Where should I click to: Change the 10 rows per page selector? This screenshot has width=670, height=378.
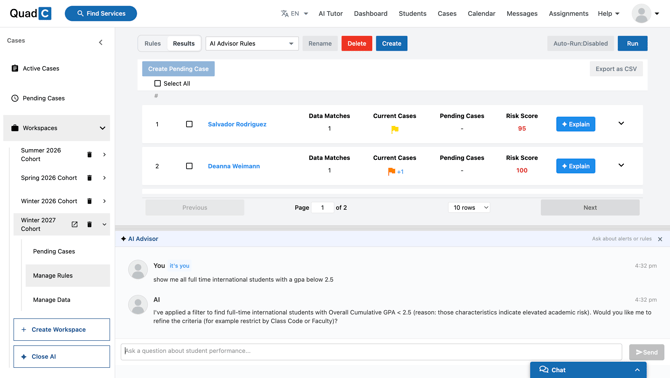469,208
